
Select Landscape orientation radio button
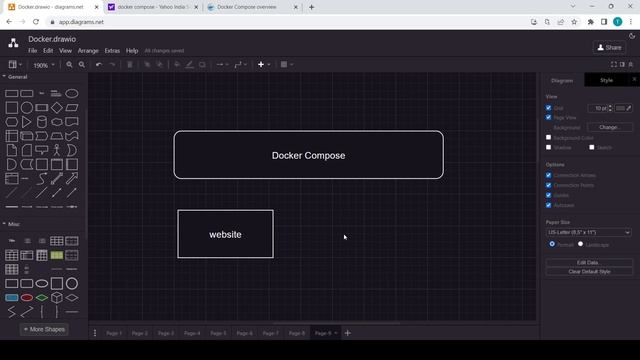click(x=580, y=244)
